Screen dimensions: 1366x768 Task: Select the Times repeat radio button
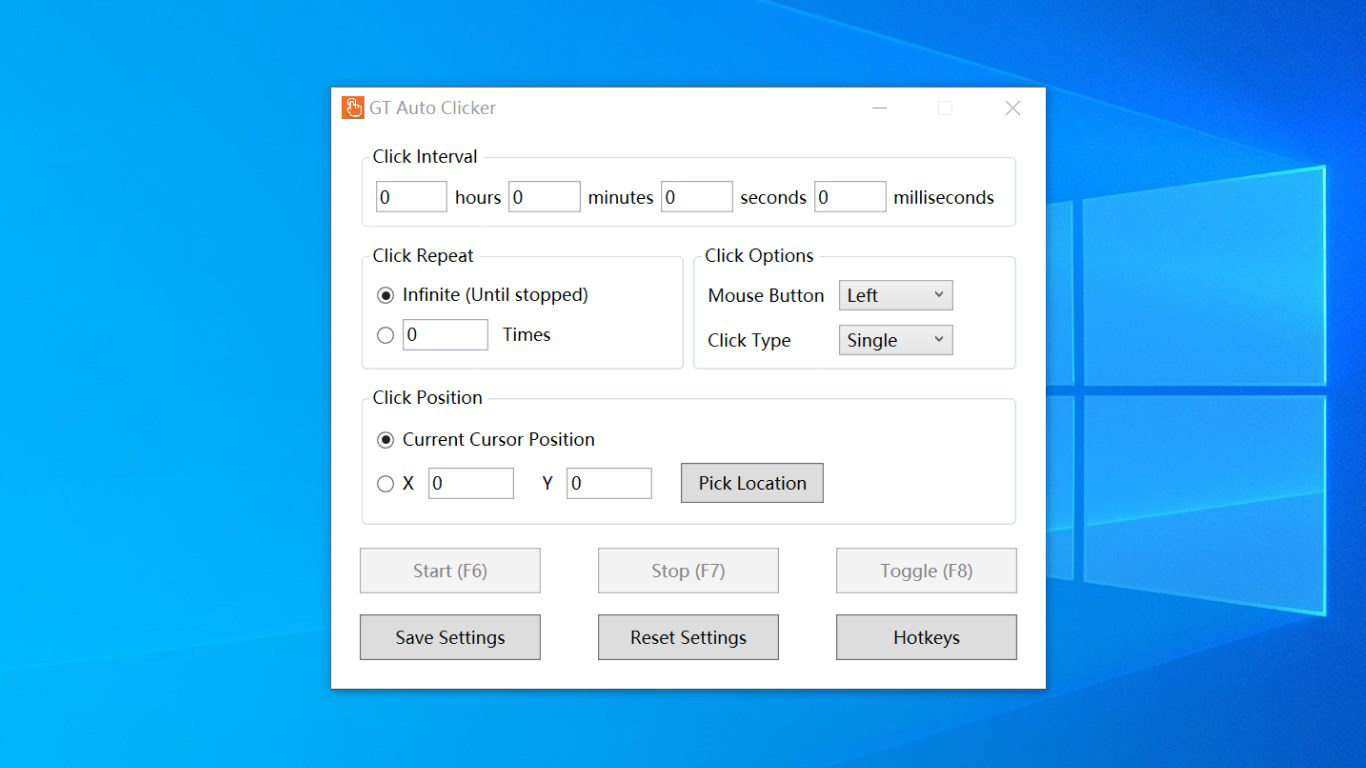tap(385, 335)
